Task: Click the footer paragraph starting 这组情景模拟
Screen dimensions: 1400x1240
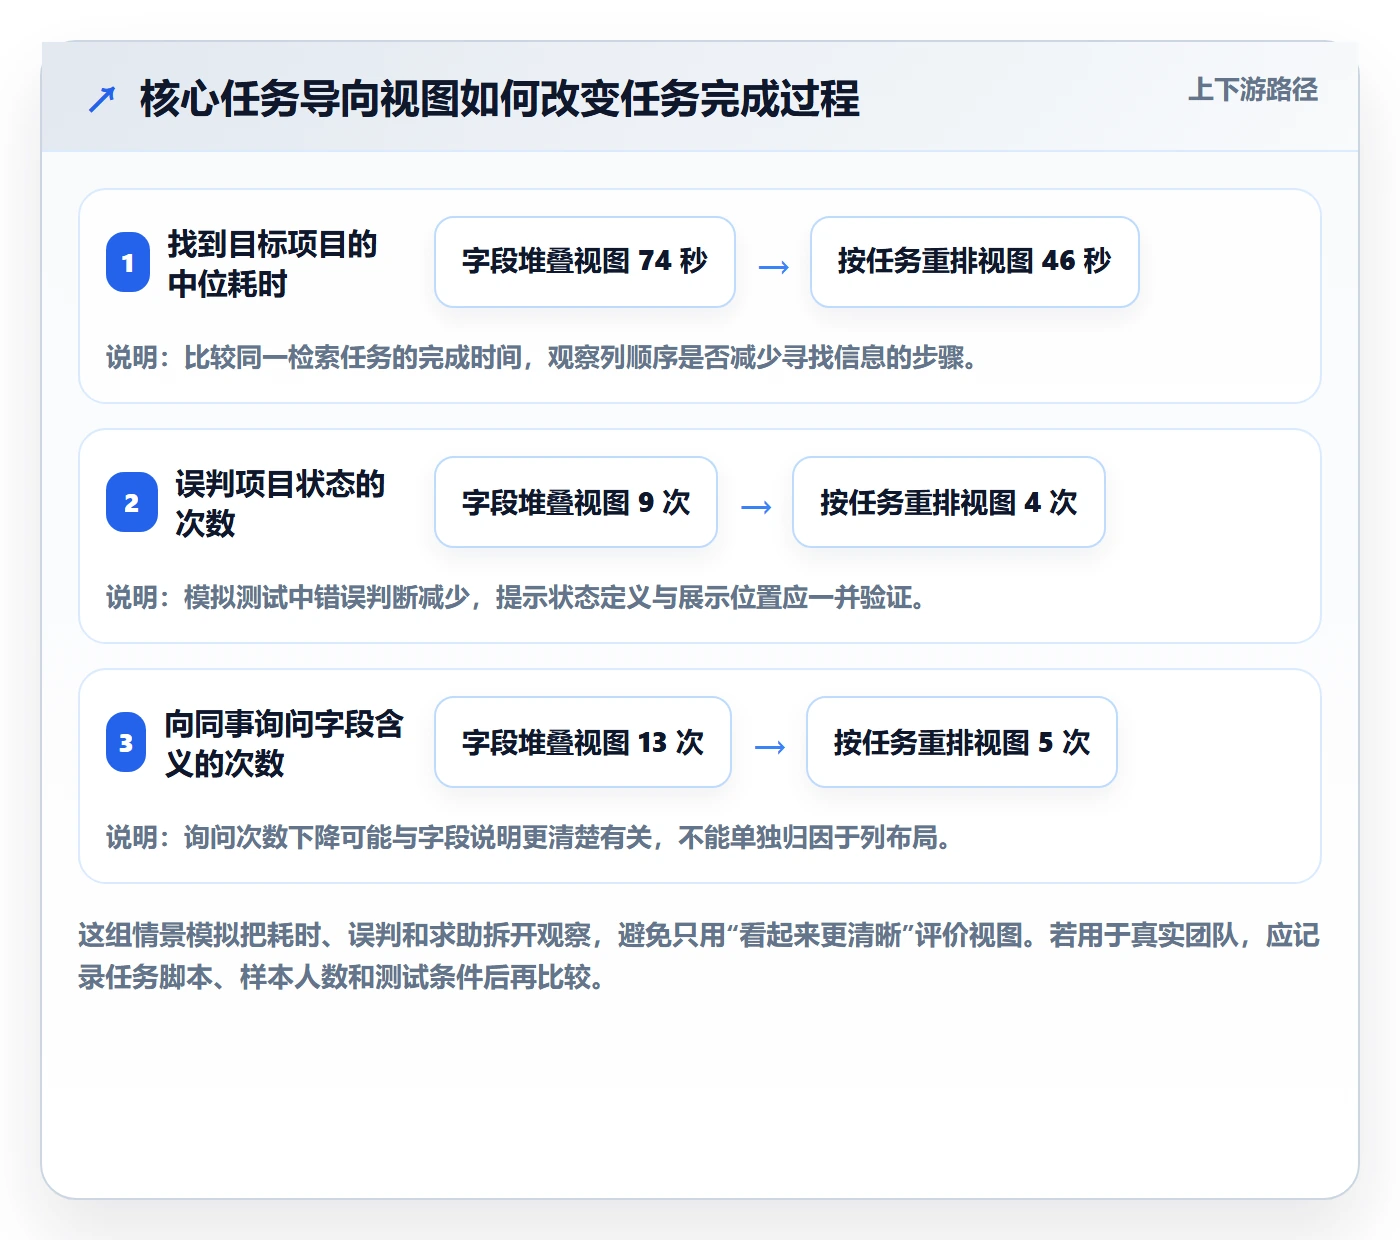Action: click(699, 956)
